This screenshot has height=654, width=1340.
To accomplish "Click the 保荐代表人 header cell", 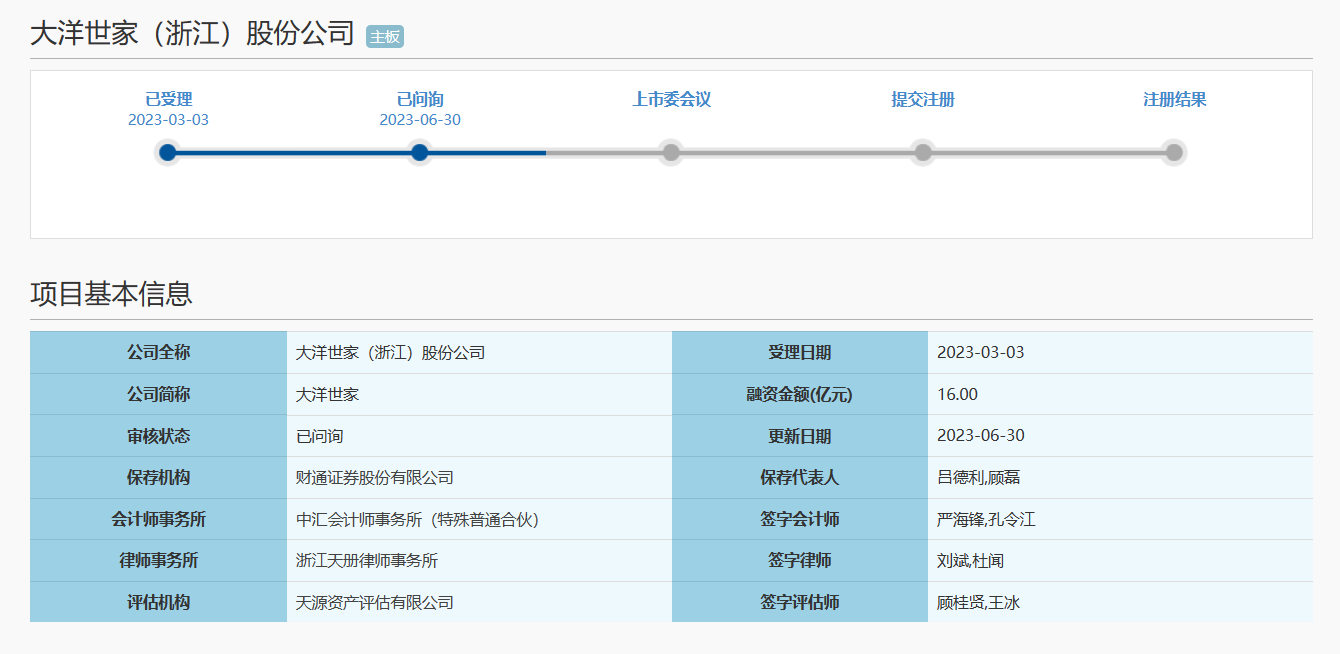I will [x=800, y=478].
